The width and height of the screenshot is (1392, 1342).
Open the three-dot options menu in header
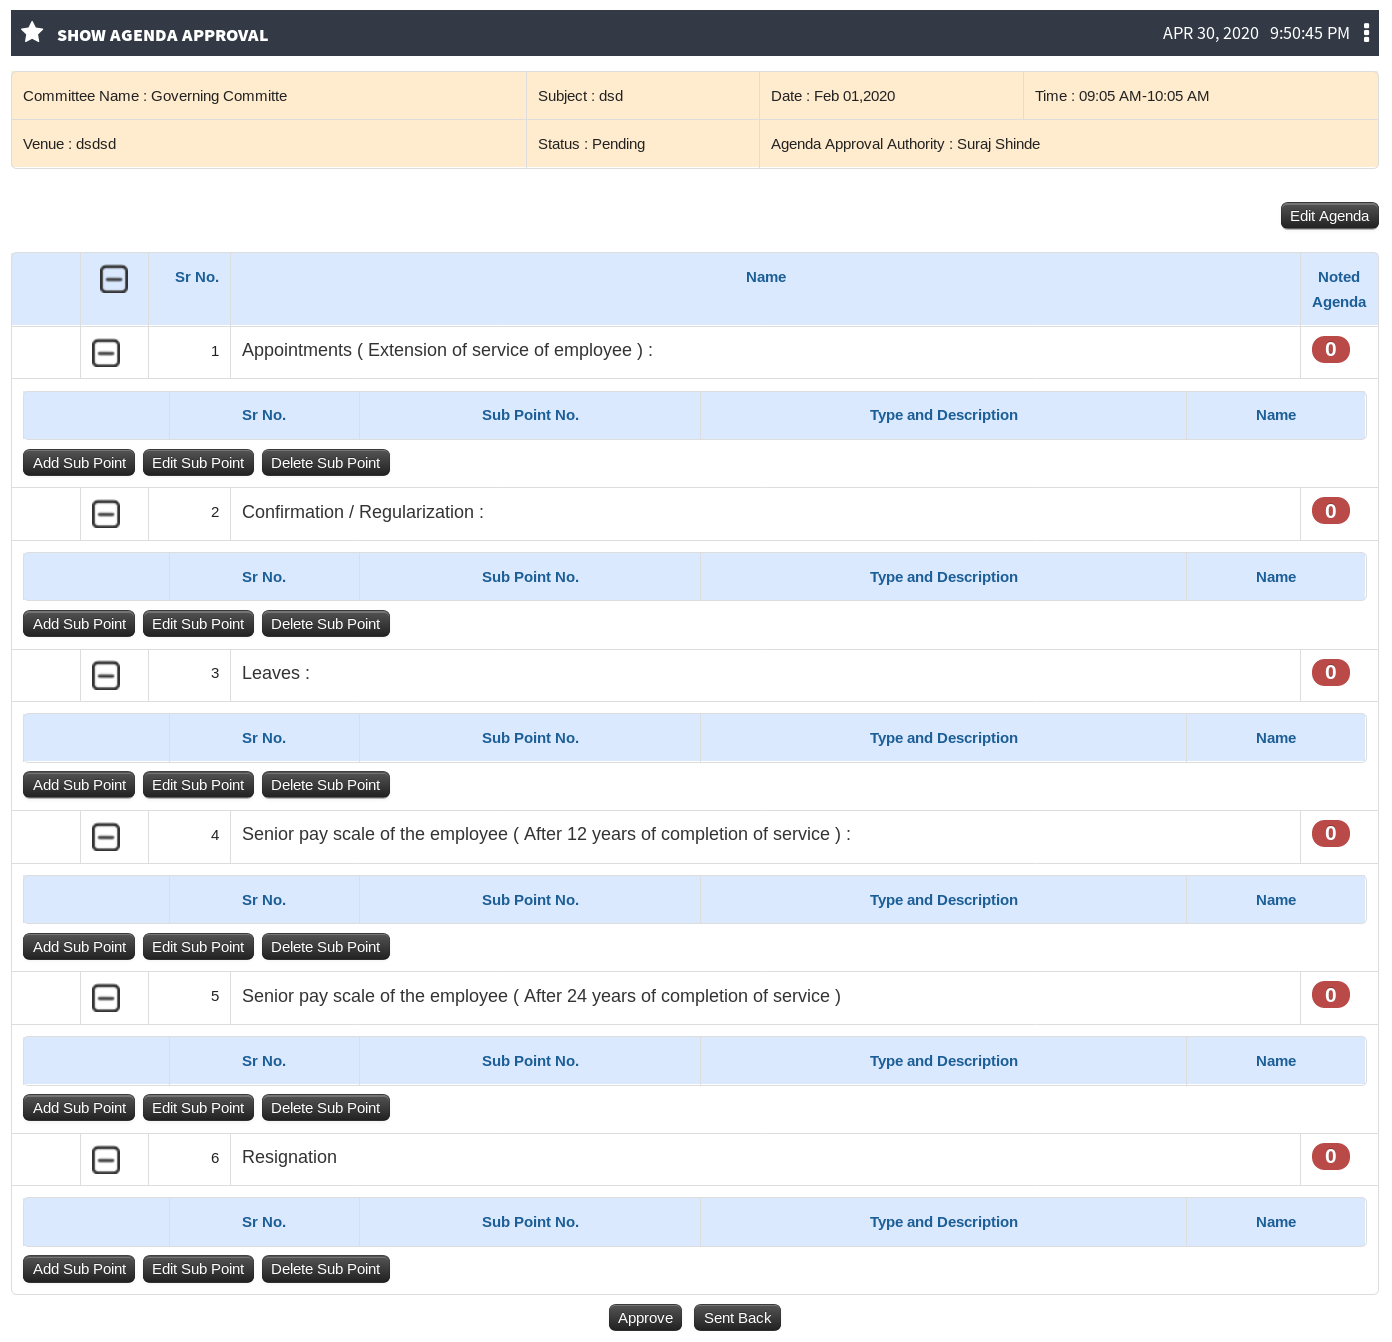(x=1366, y=33)
